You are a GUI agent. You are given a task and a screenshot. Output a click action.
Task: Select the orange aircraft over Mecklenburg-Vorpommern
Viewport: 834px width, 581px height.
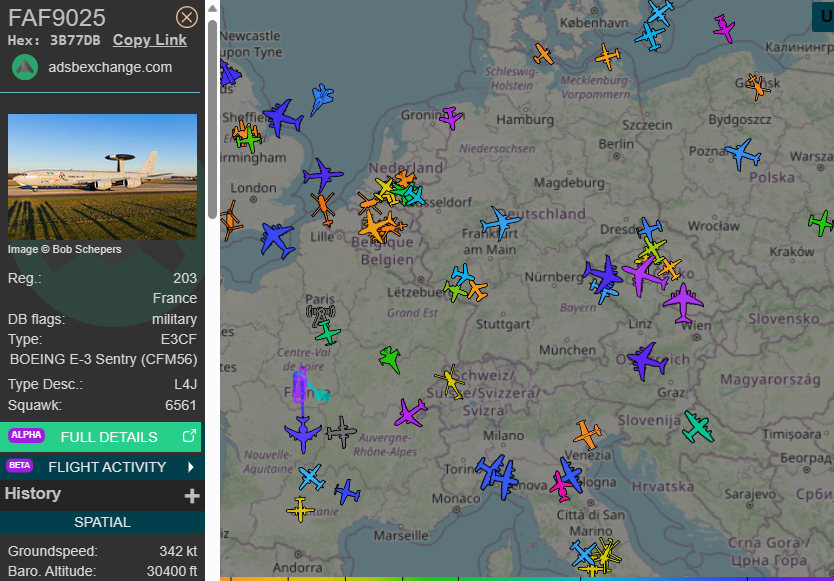607,56
